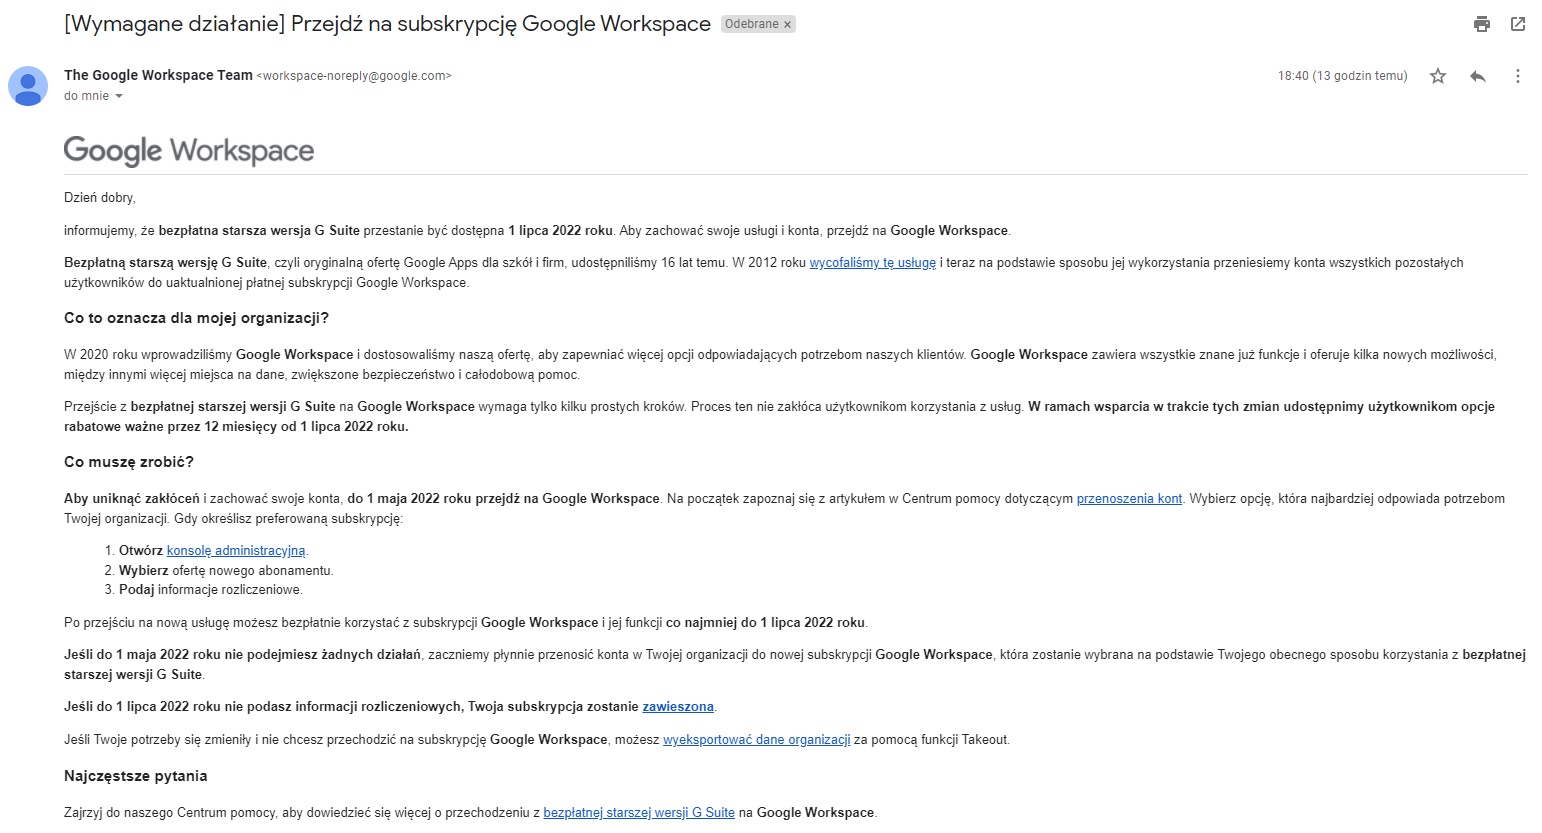Click "bezpłatnej starszej wersji G Suite" link
The height and width of the screenshot is (833, 1542).
click(x=638, y=812)
